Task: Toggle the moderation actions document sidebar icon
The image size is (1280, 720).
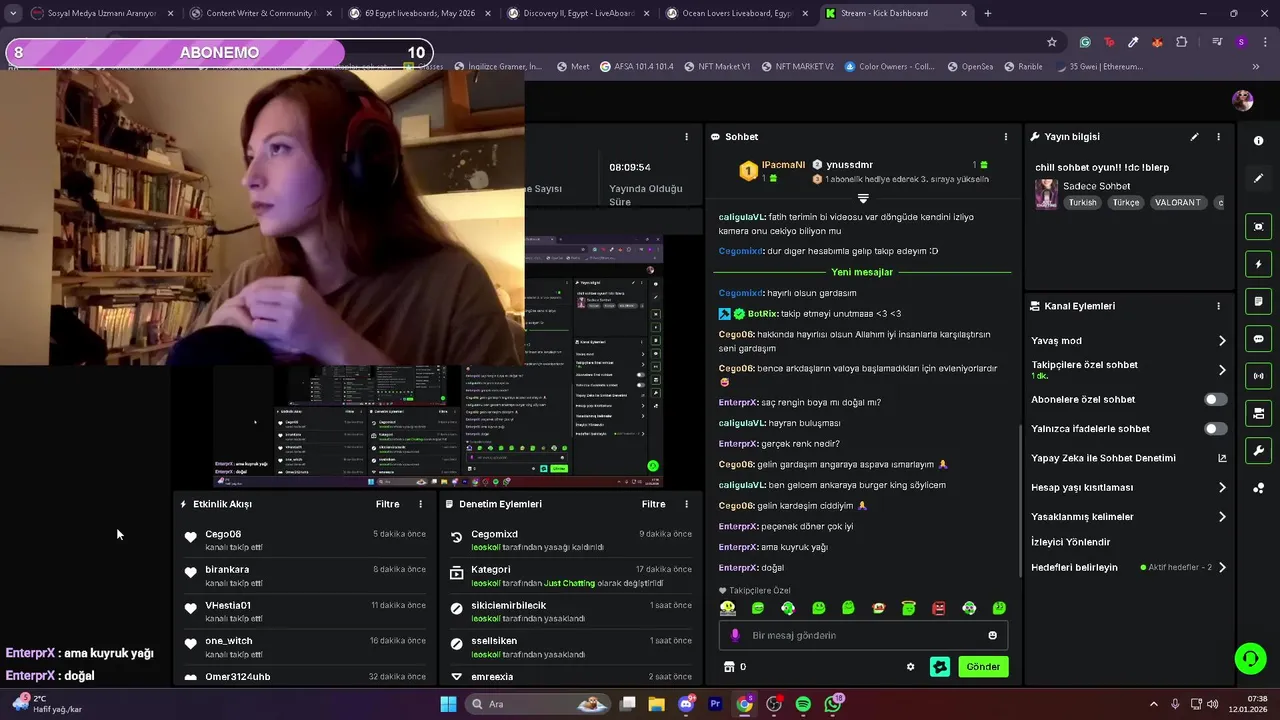Action: tap(1258, 302)
